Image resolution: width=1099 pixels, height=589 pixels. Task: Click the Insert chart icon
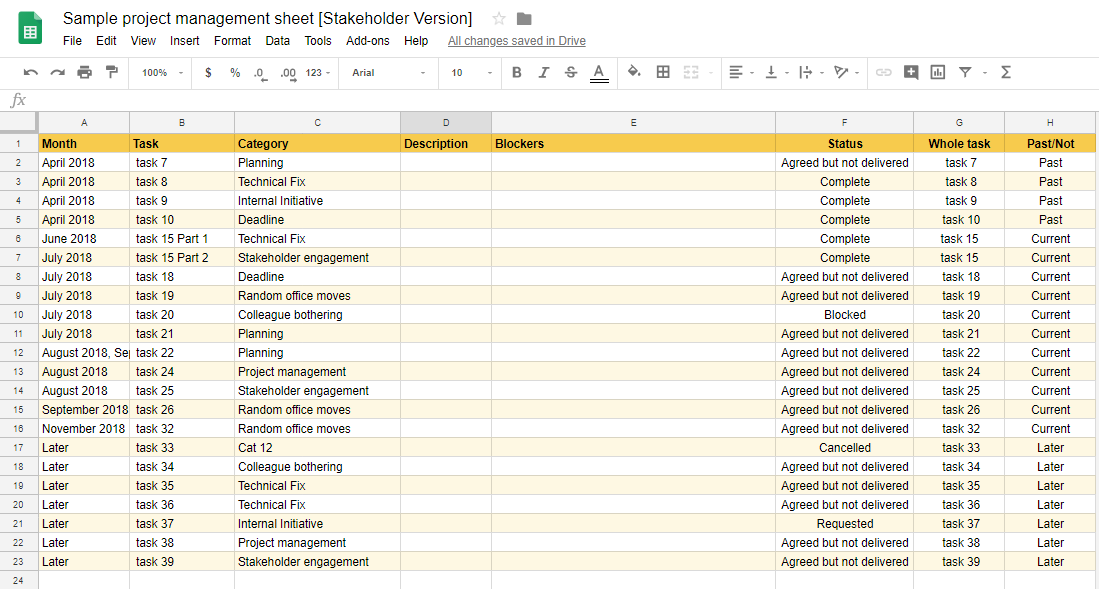point(937,72)
